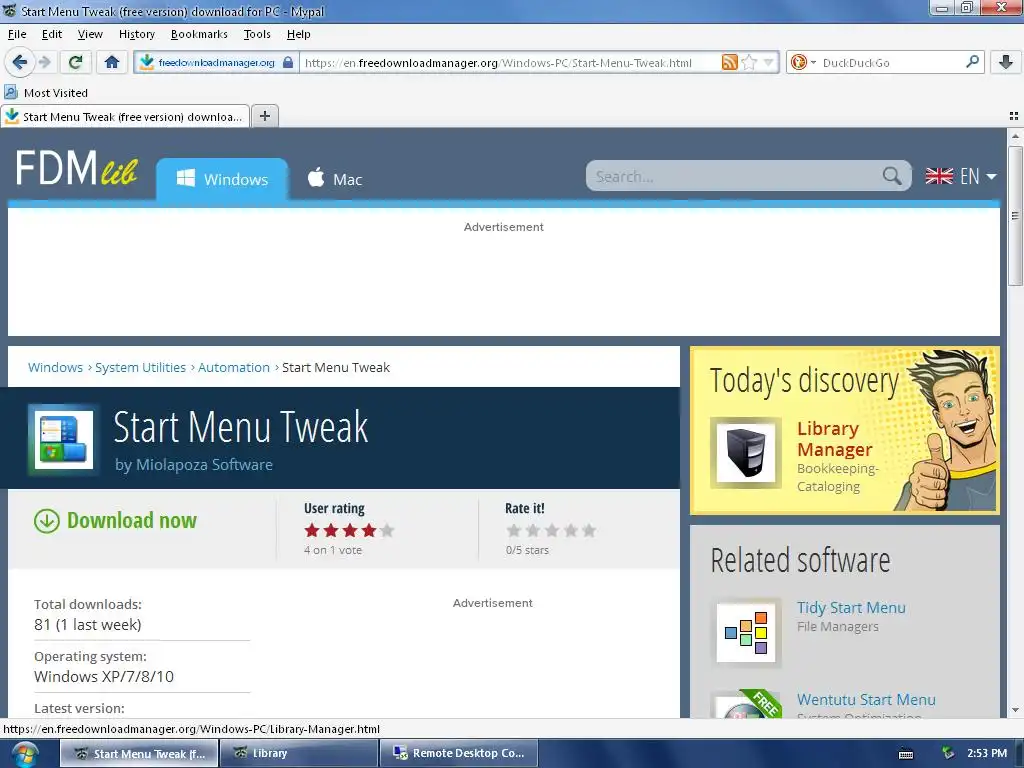Click the magnifier in the DuckDuckGo search box

972,62
